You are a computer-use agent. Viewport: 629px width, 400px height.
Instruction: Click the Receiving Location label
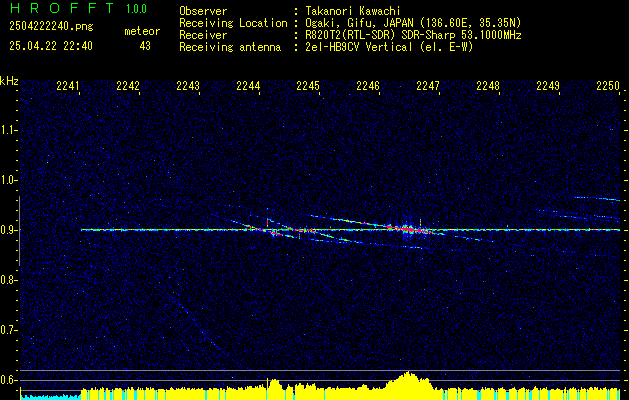point(233,23)
